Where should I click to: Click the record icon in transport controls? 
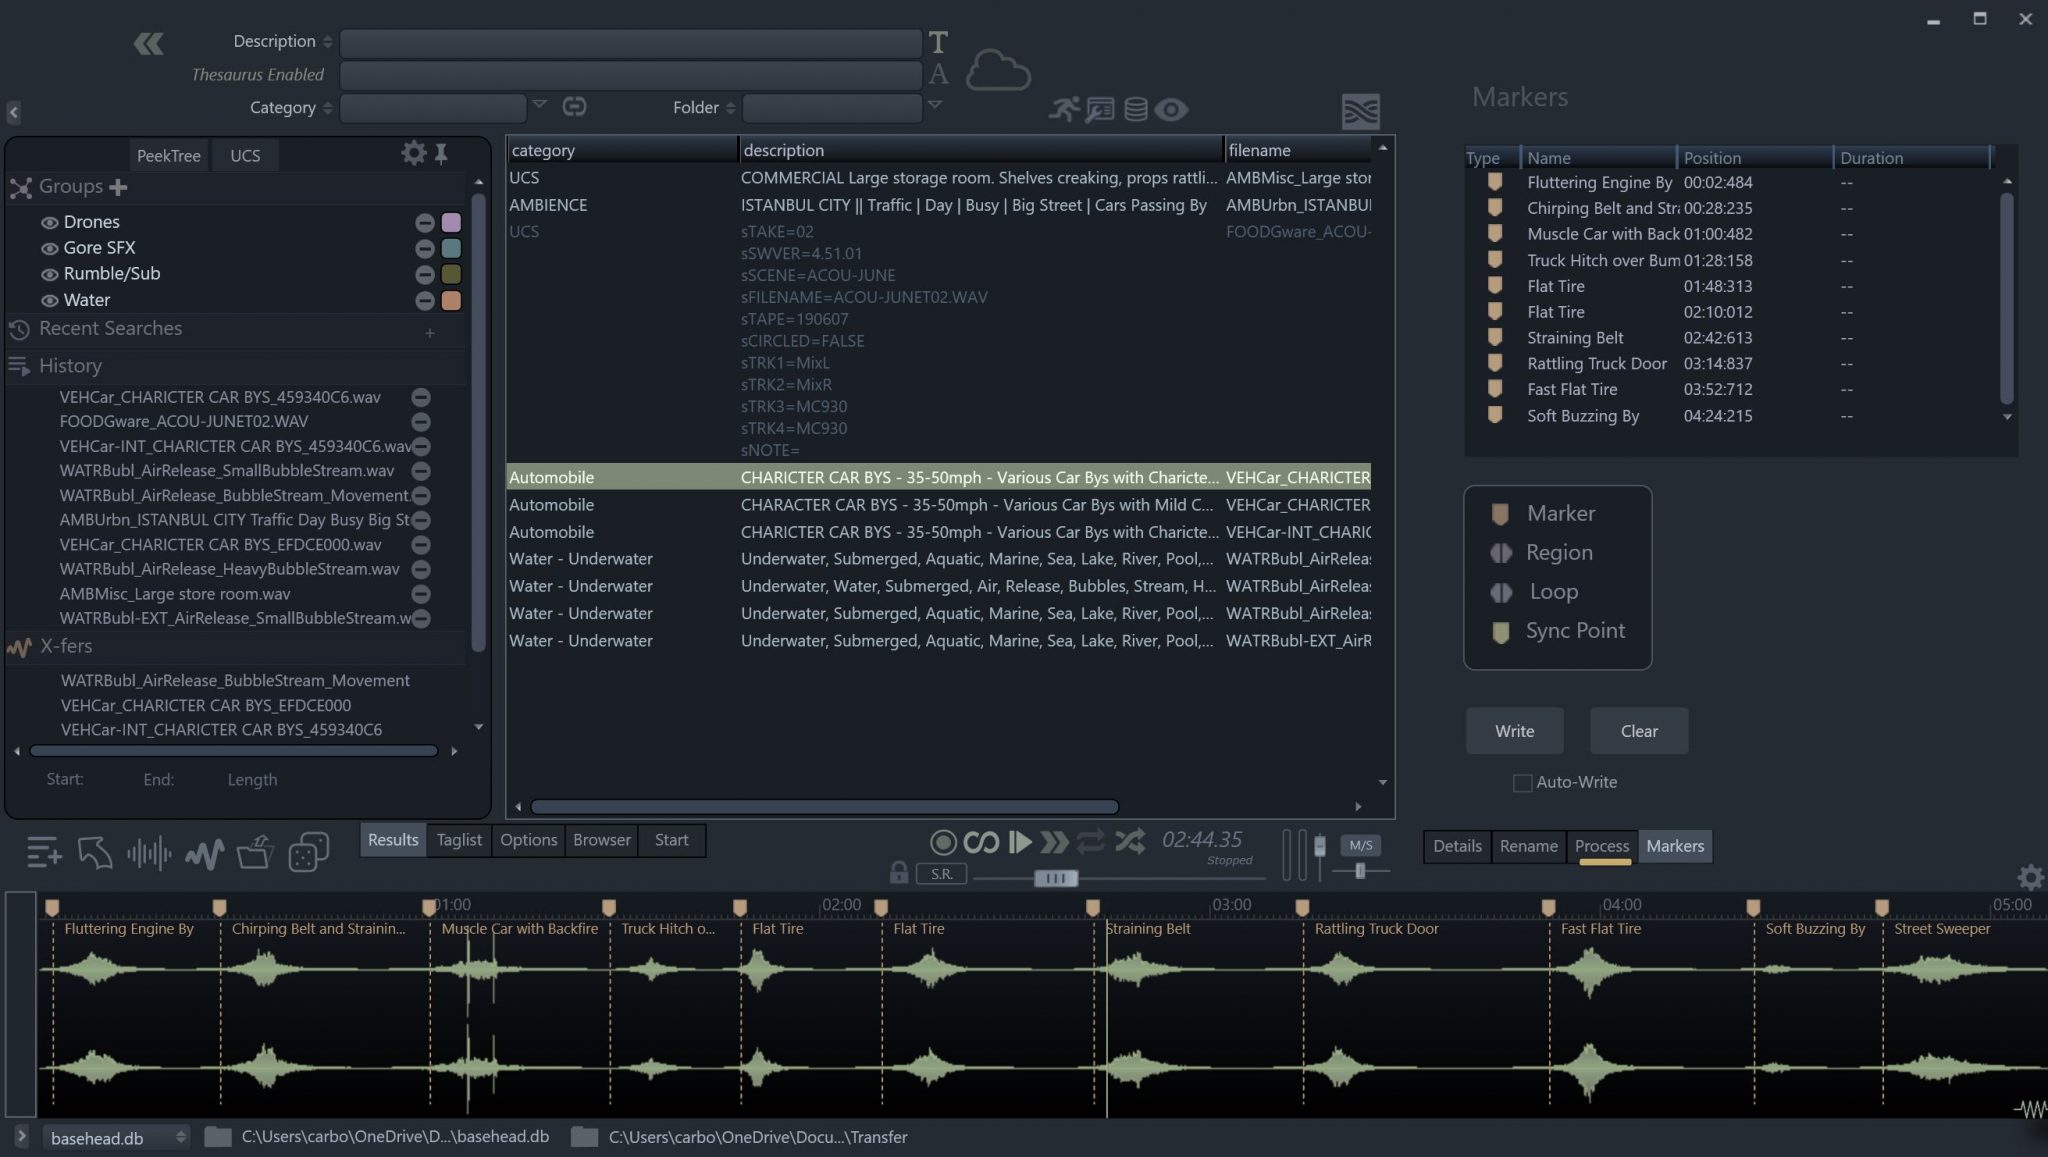(x=941, y=842)
